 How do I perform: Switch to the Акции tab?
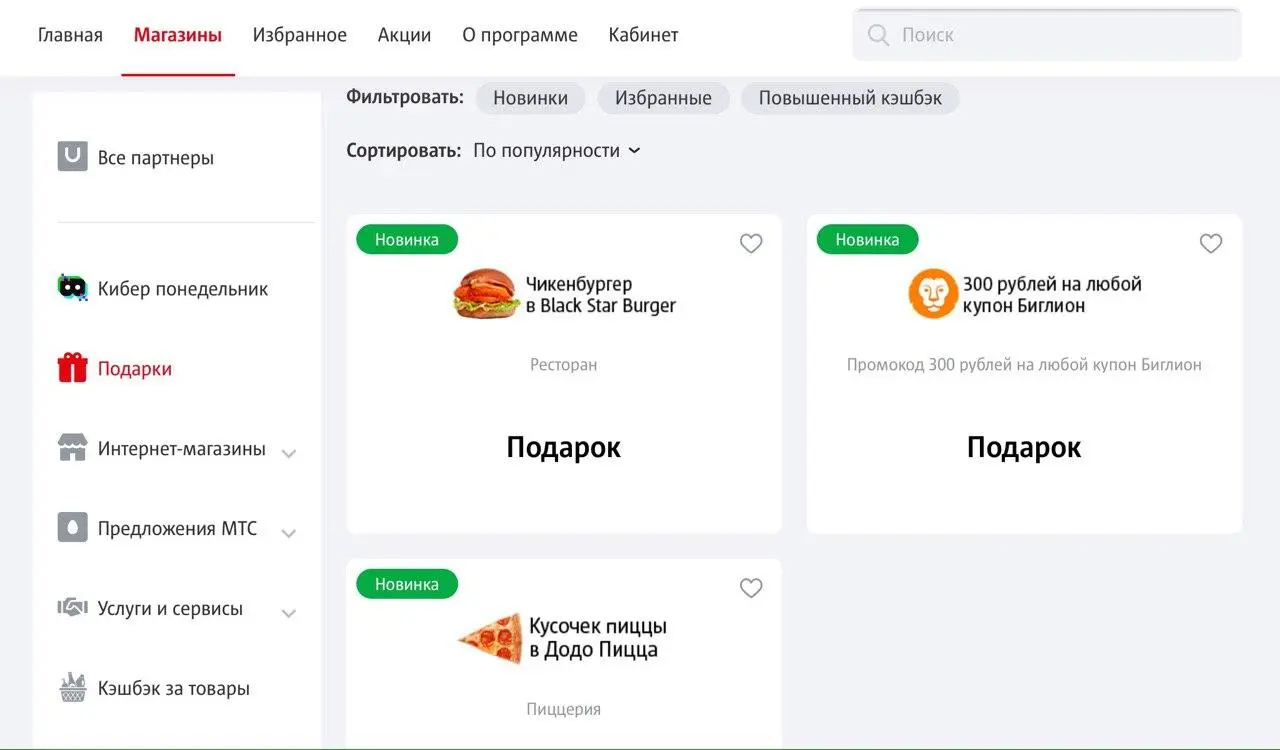pos(404,35)
